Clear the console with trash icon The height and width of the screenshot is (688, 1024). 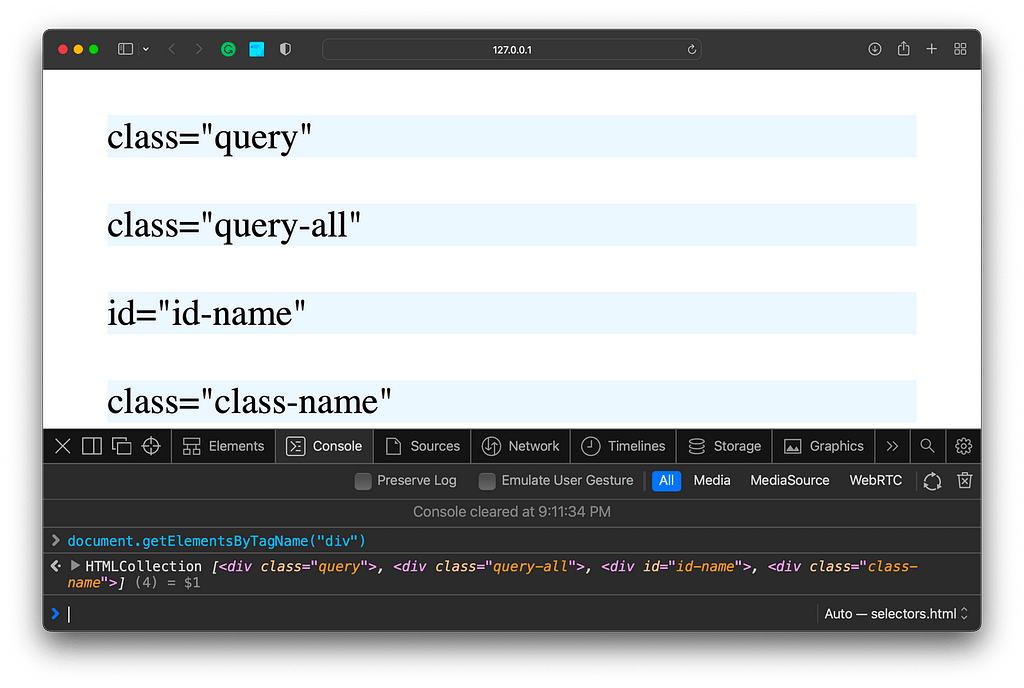[x=964, y=481]
